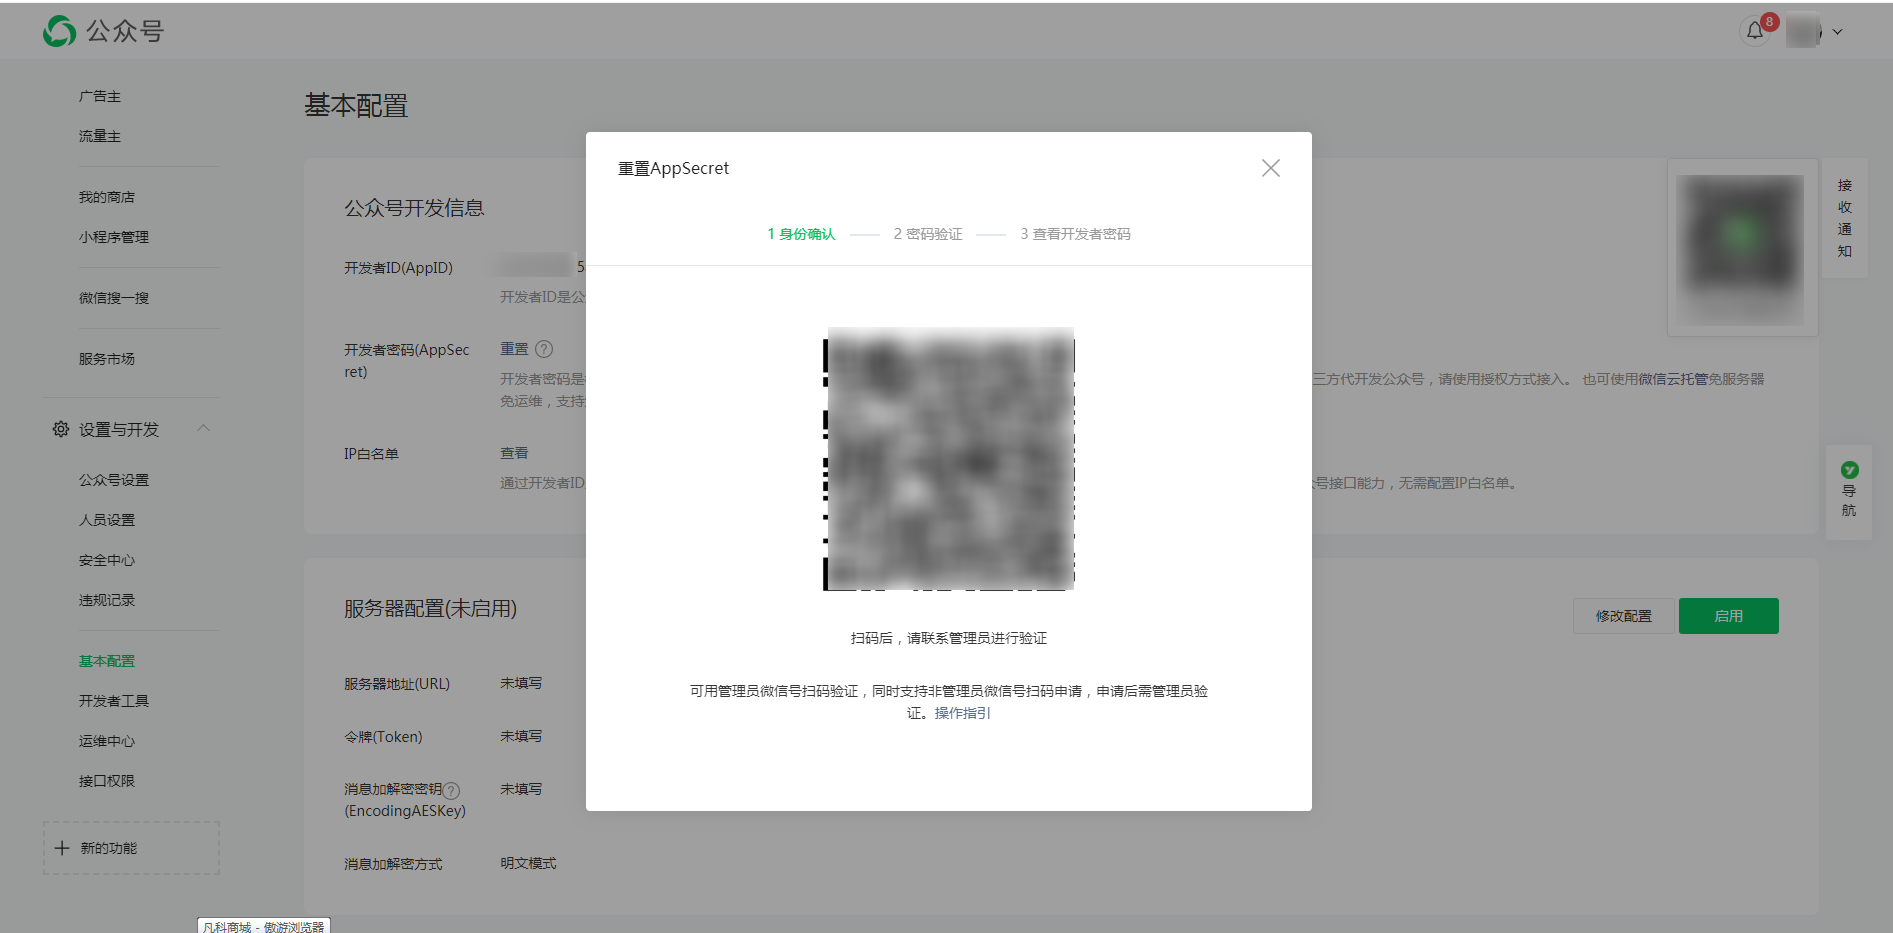Go to 小程序管理
Viewport: 1893px width, 933px height.
[114, 237]
